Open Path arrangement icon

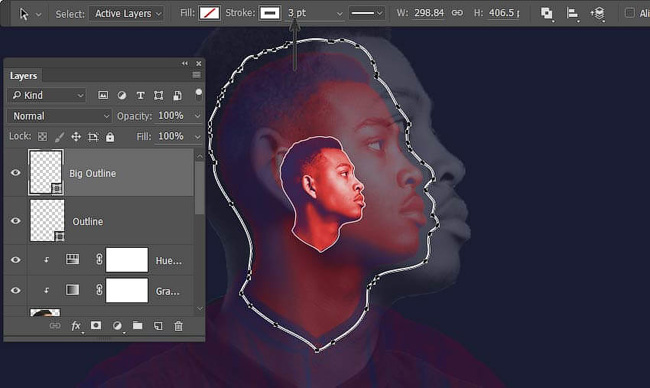[x=597, y=14]
